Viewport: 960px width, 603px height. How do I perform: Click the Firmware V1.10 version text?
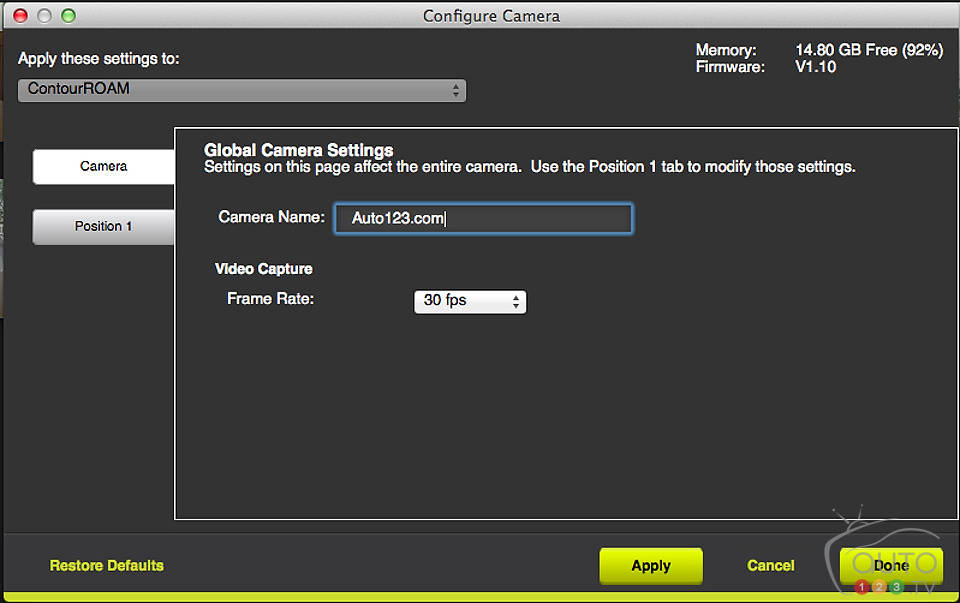815,67
